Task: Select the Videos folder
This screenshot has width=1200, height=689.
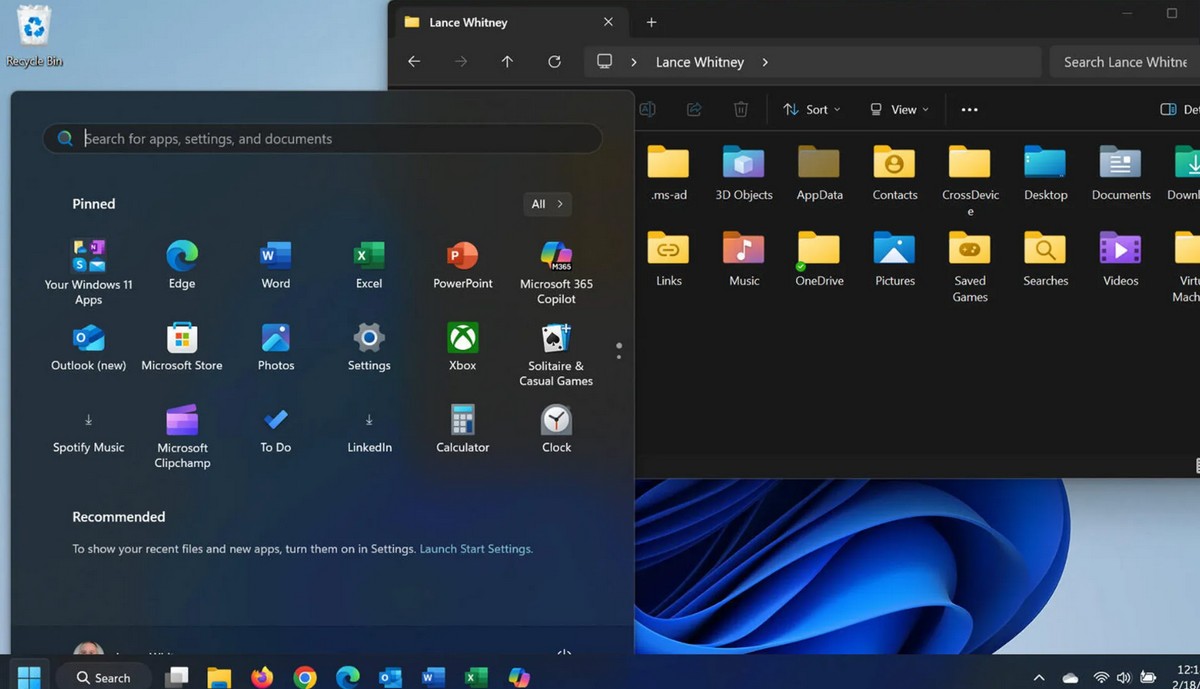Action: coord(1121,259)
